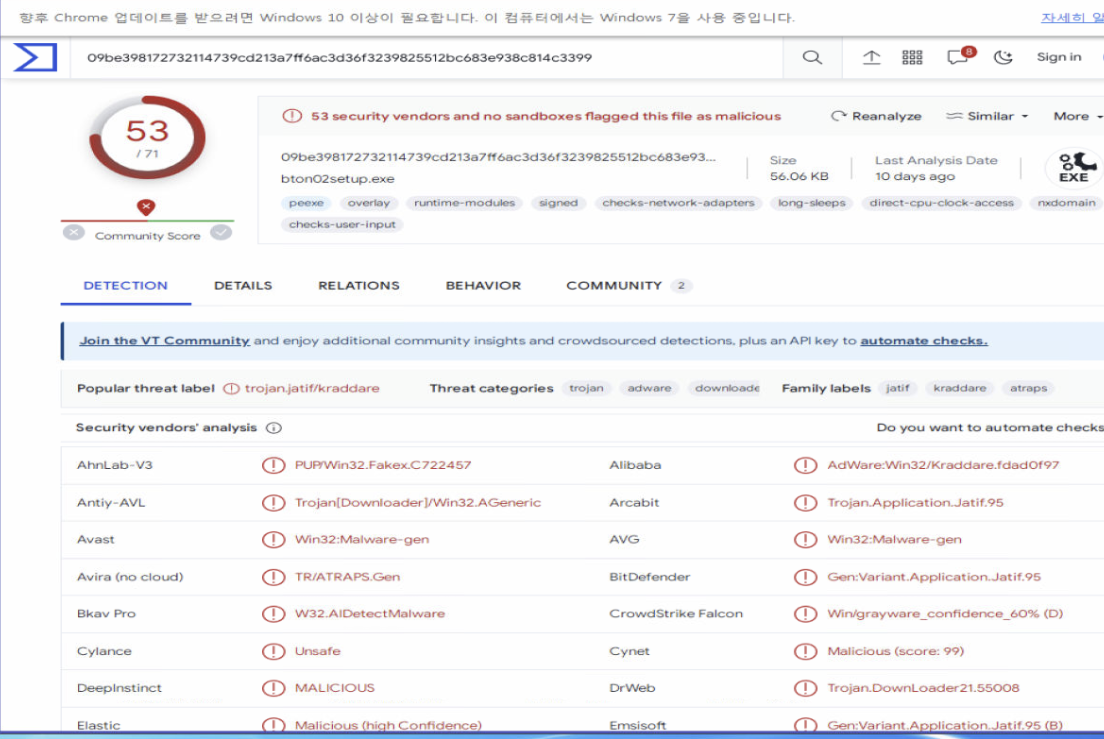Select file name bton02setup.exe
1104x739 pixels.
pos(337,179)
